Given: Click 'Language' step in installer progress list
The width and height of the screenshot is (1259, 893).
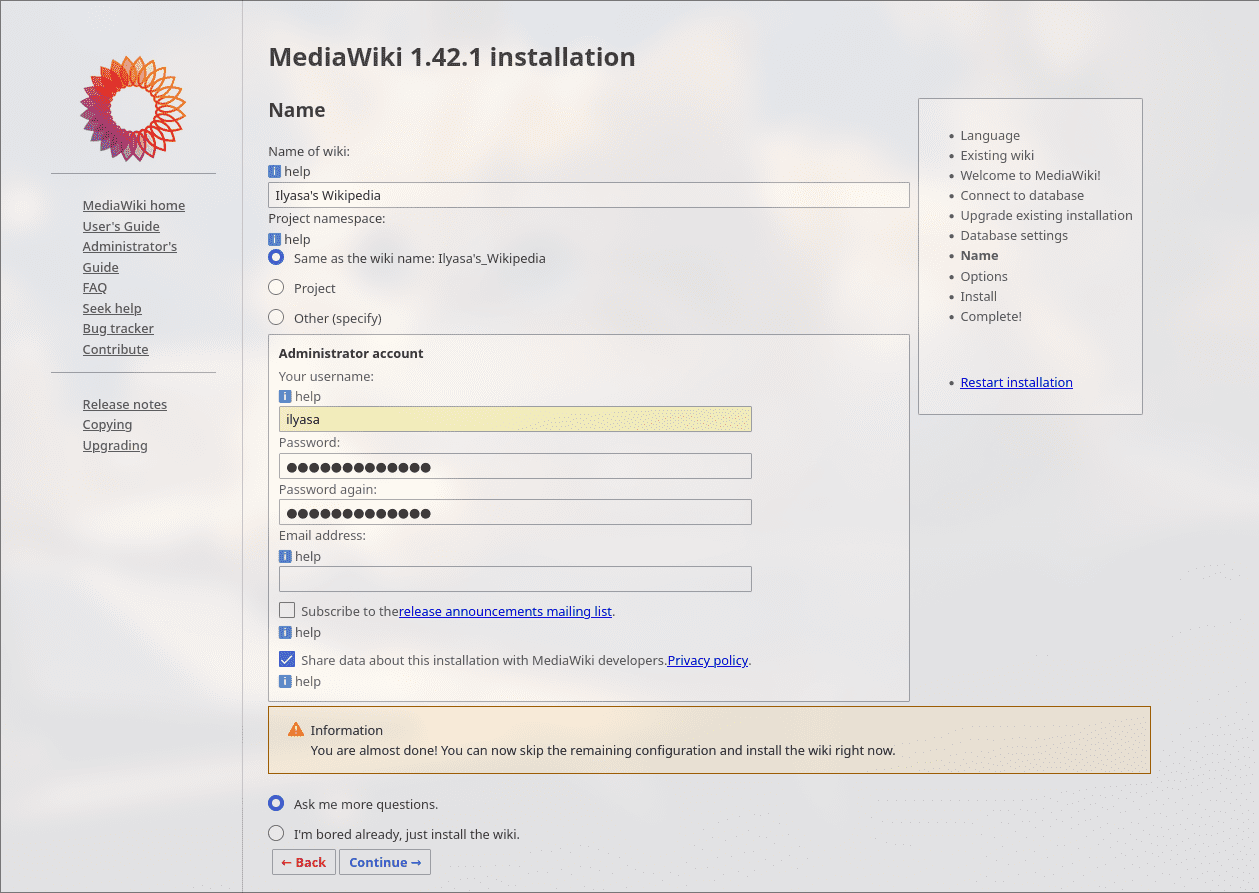Looking at the screenshot, I should 990,136.
